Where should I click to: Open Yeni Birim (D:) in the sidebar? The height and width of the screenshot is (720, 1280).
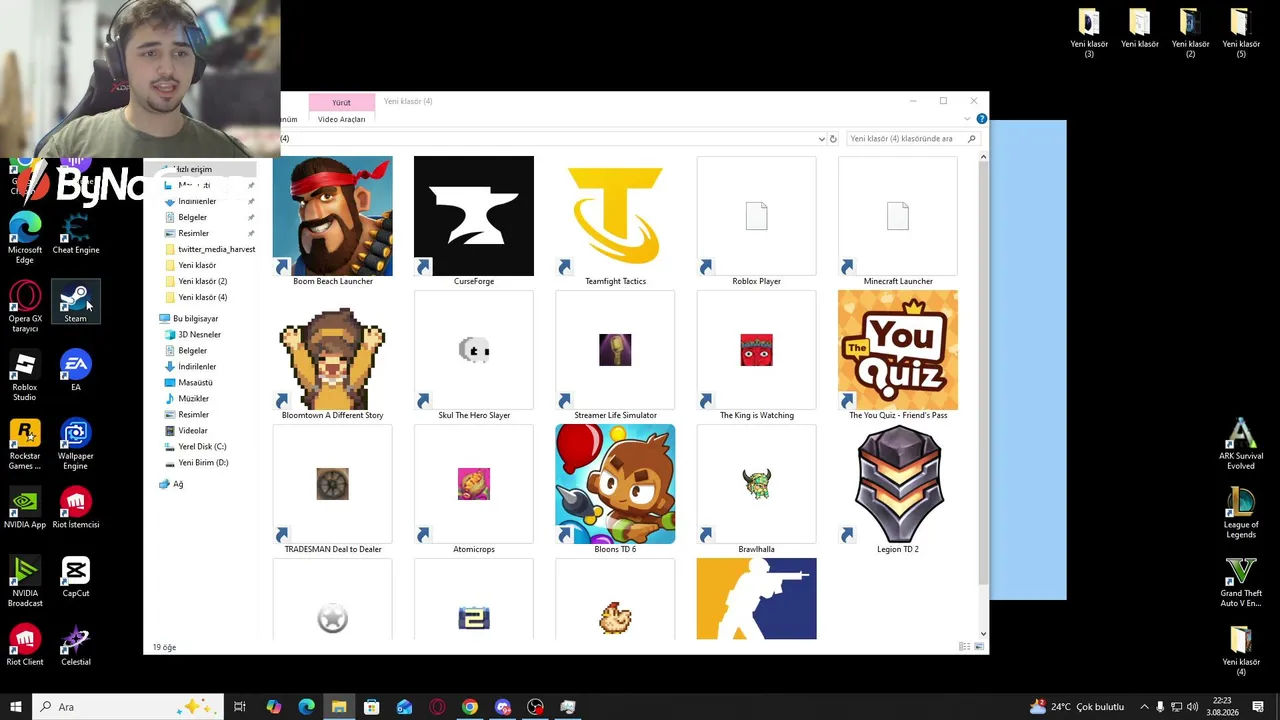(203, 462)
